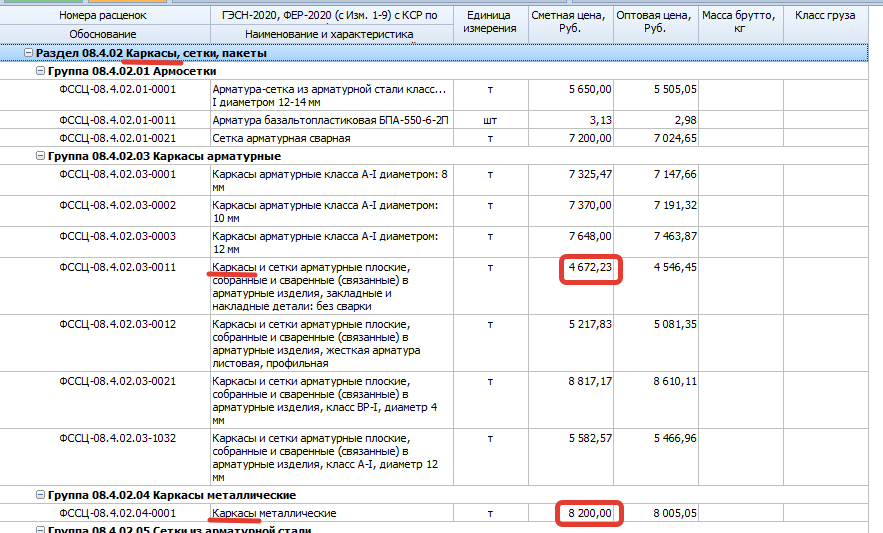Collapse Группа 08.4.02.04 Каркасы металлические
The width and height of the screenshot is (883, 533).
40,495
